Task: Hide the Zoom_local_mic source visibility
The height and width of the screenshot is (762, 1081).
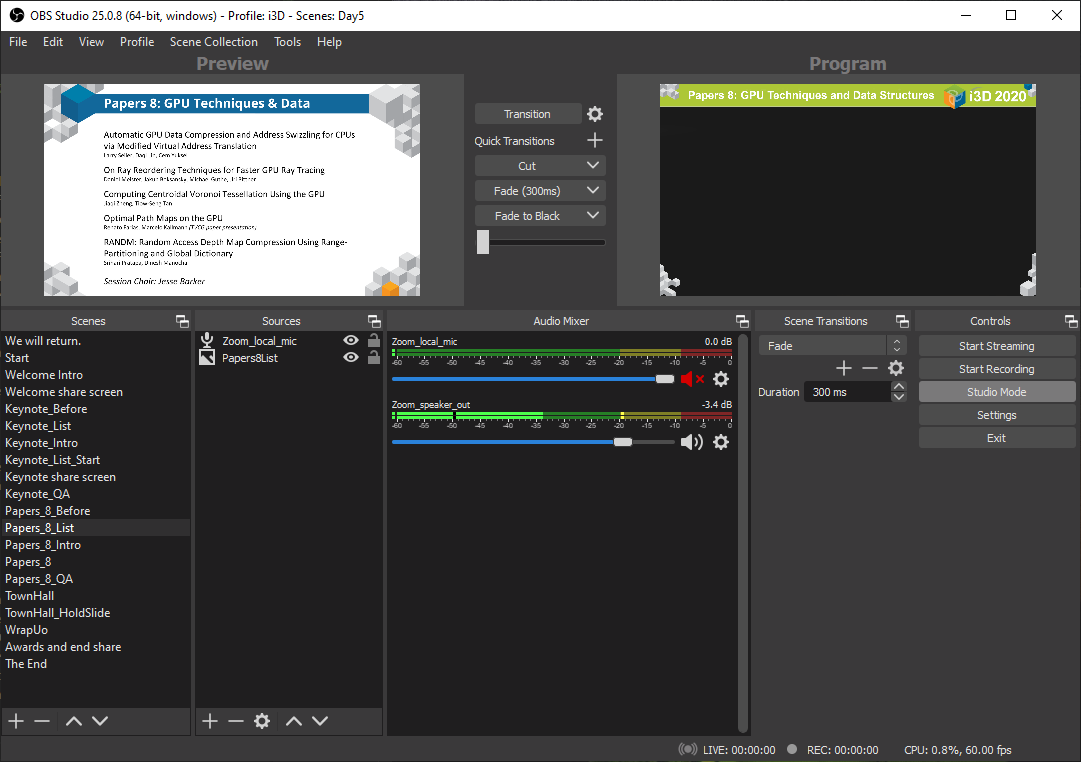Action: 350,341
